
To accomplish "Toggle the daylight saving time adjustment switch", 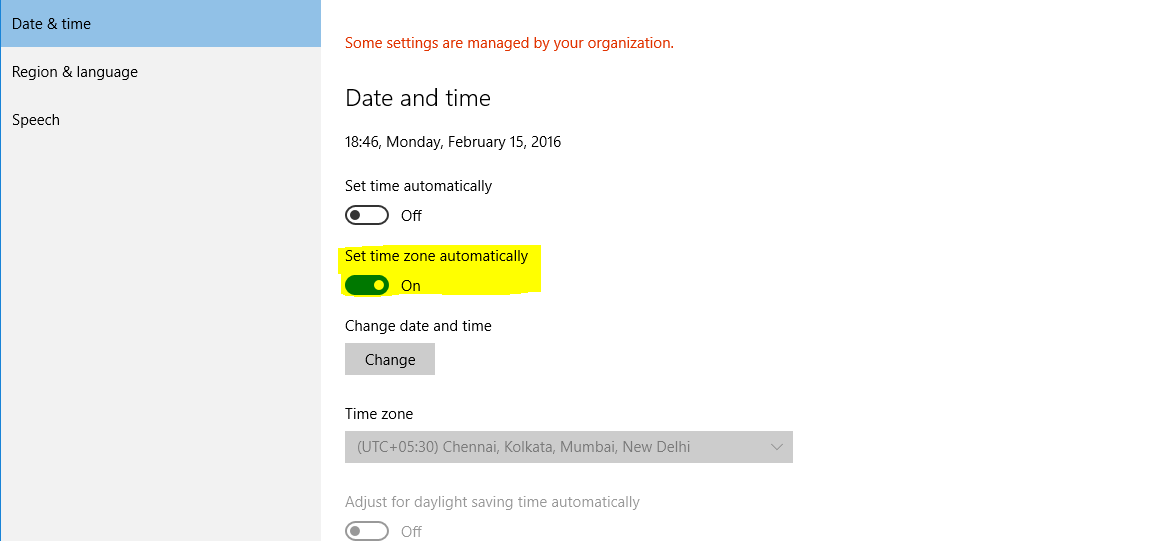I will (366, 531).
